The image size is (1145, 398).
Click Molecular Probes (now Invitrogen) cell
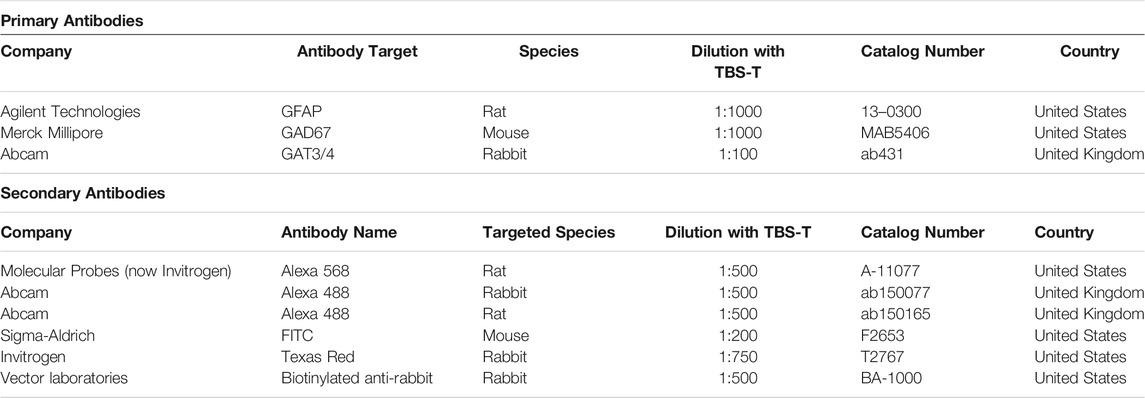tap(116, 272)
